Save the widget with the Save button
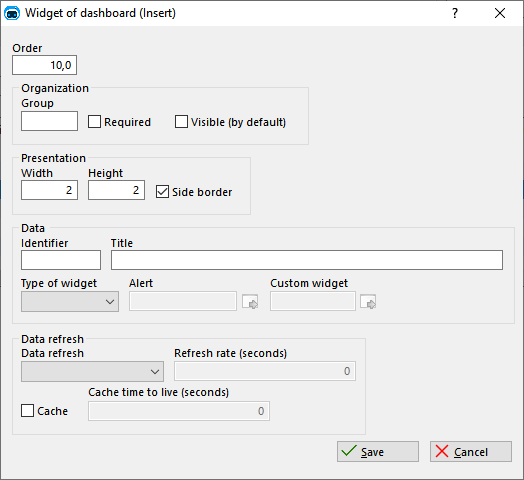This screenshot has width=524, height=480. (378, 452)
